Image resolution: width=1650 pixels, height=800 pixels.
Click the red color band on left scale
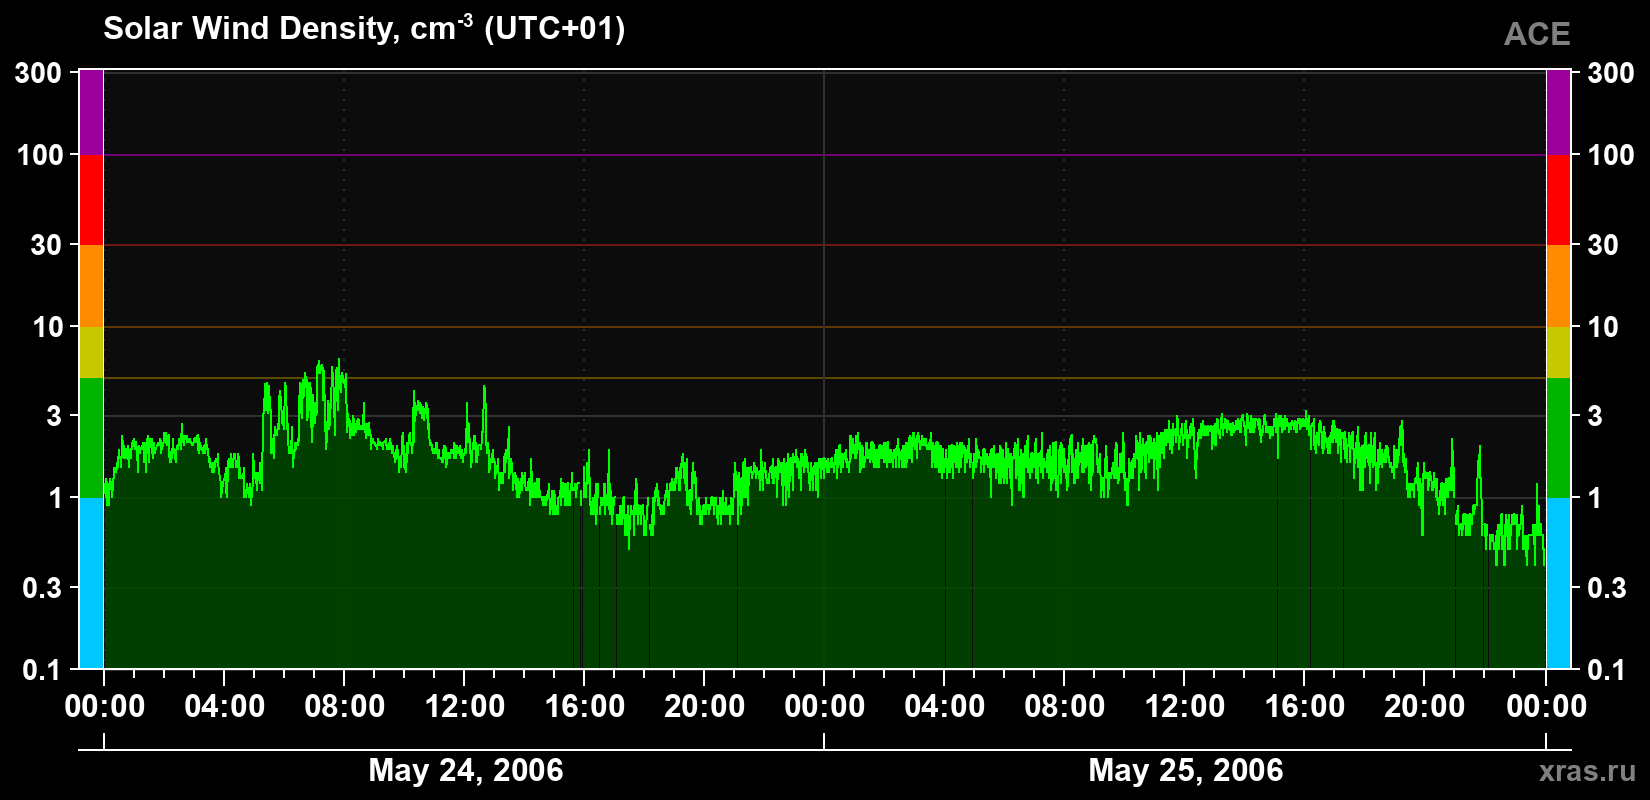91,200
